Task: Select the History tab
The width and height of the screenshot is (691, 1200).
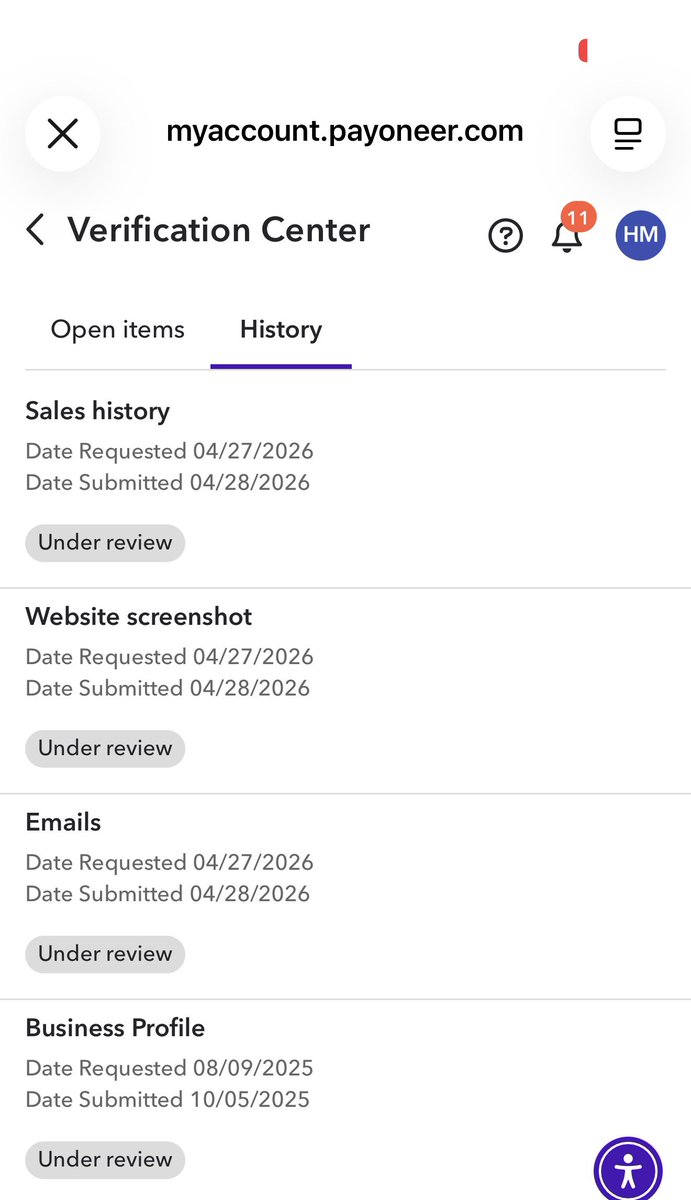Action: point(281,330)
